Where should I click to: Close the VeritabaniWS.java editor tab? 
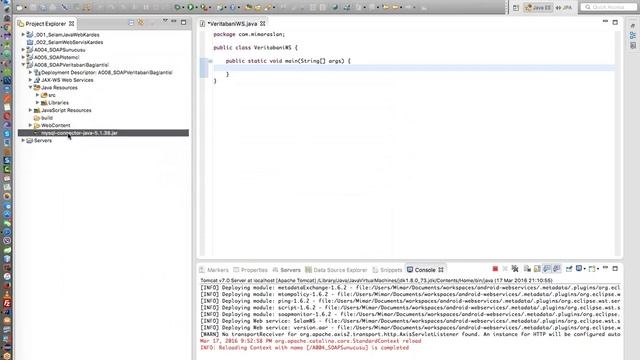(263, 24)
